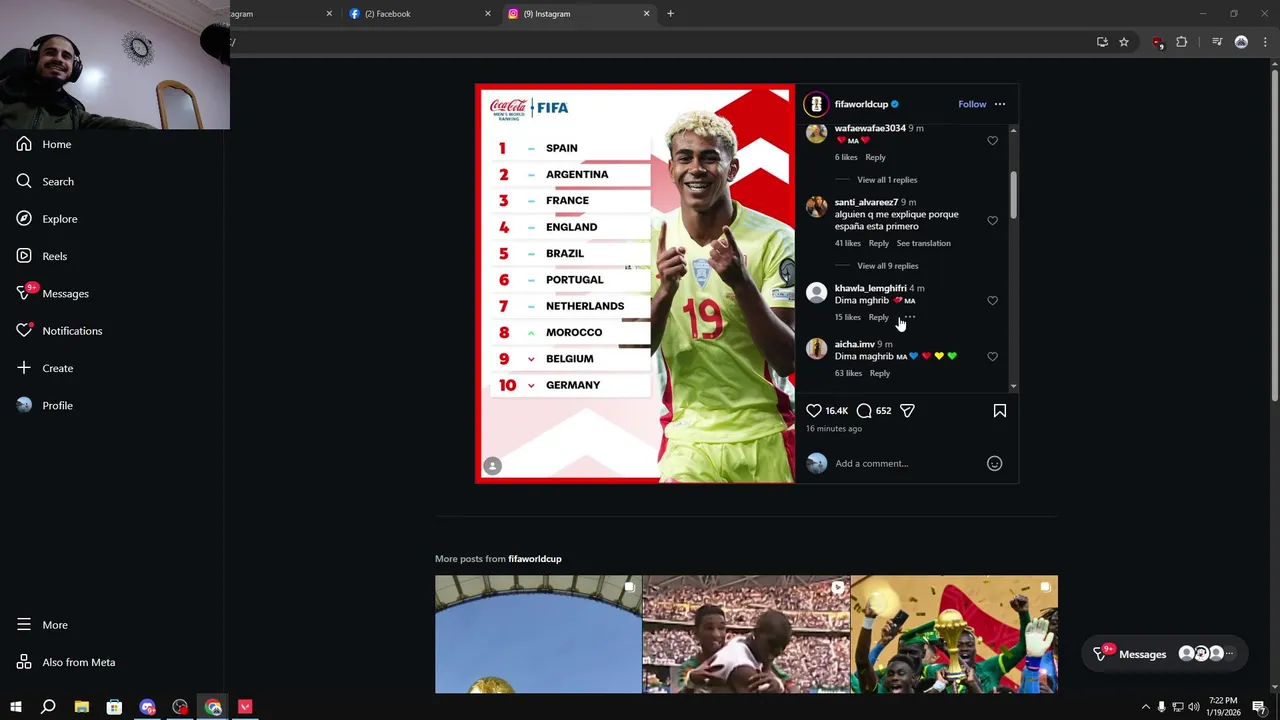Open the emoji picker in comment box
1280x720 pixels.
[994, 463]
